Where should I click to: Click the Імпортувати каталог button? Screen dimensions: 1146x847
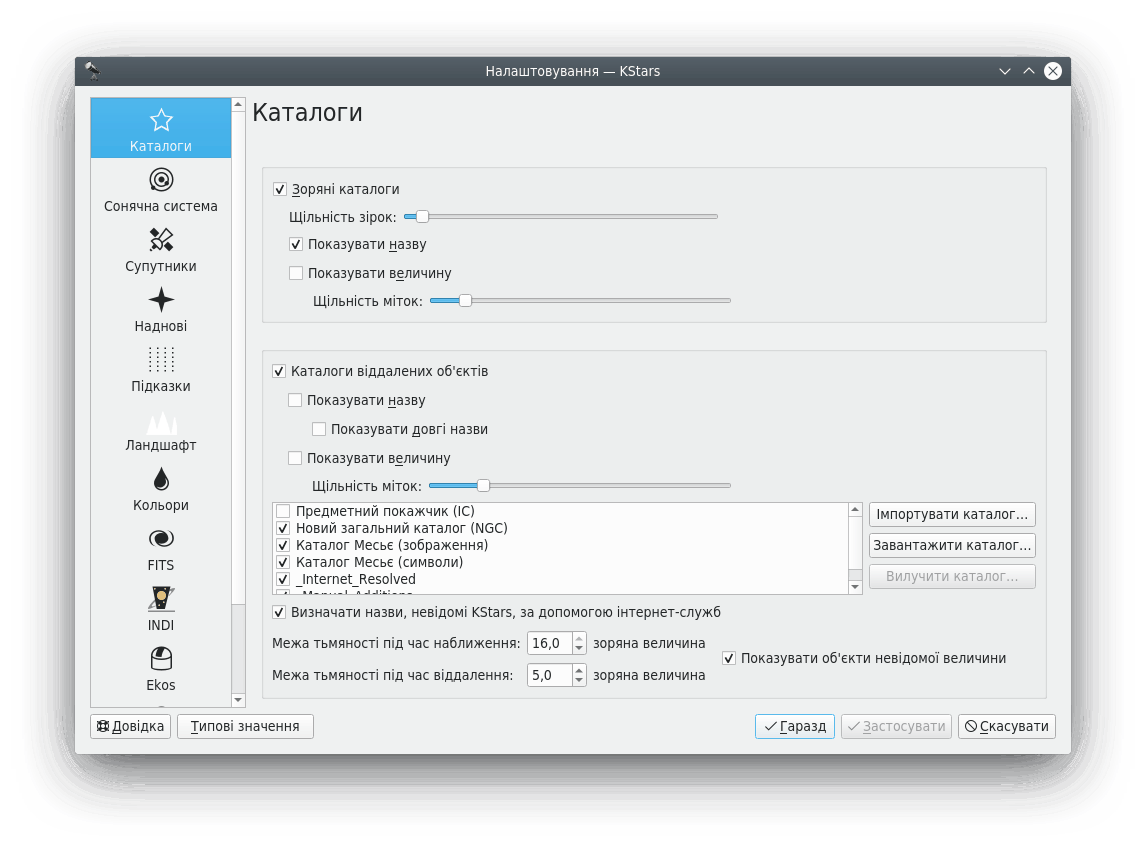tap(952, 514)
